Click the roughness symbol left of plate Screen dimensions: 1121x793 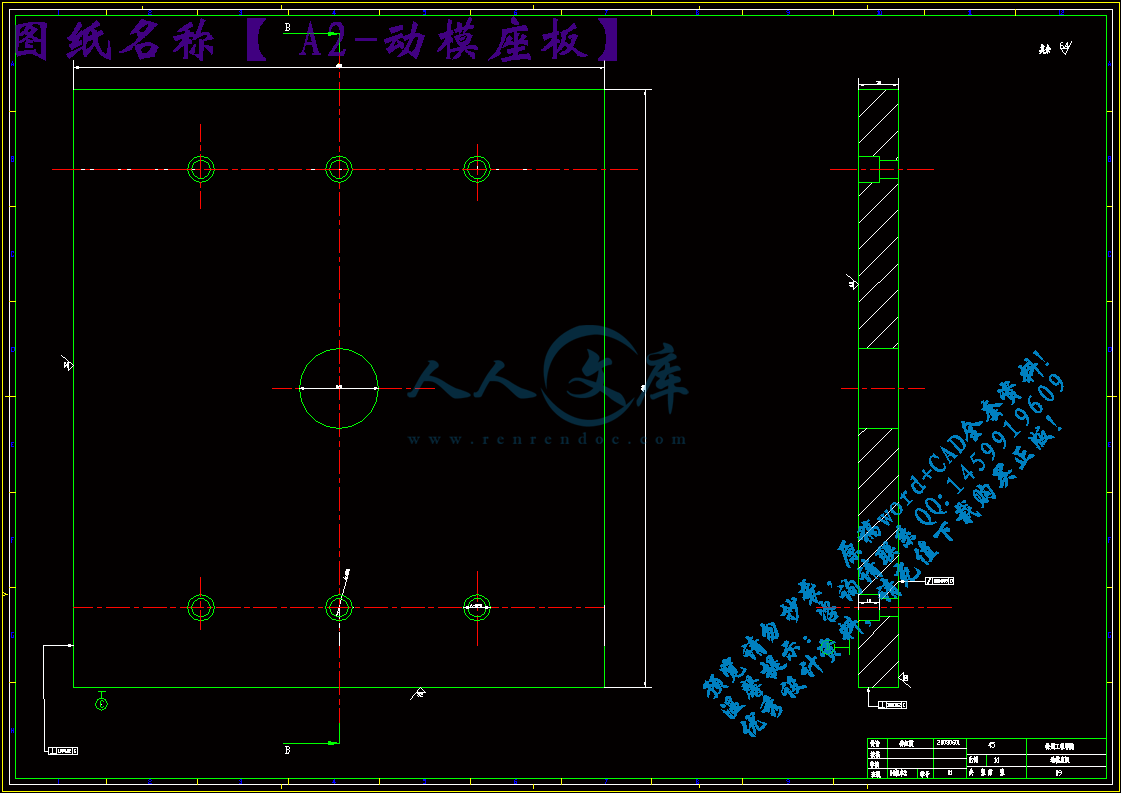click(67, 364)
